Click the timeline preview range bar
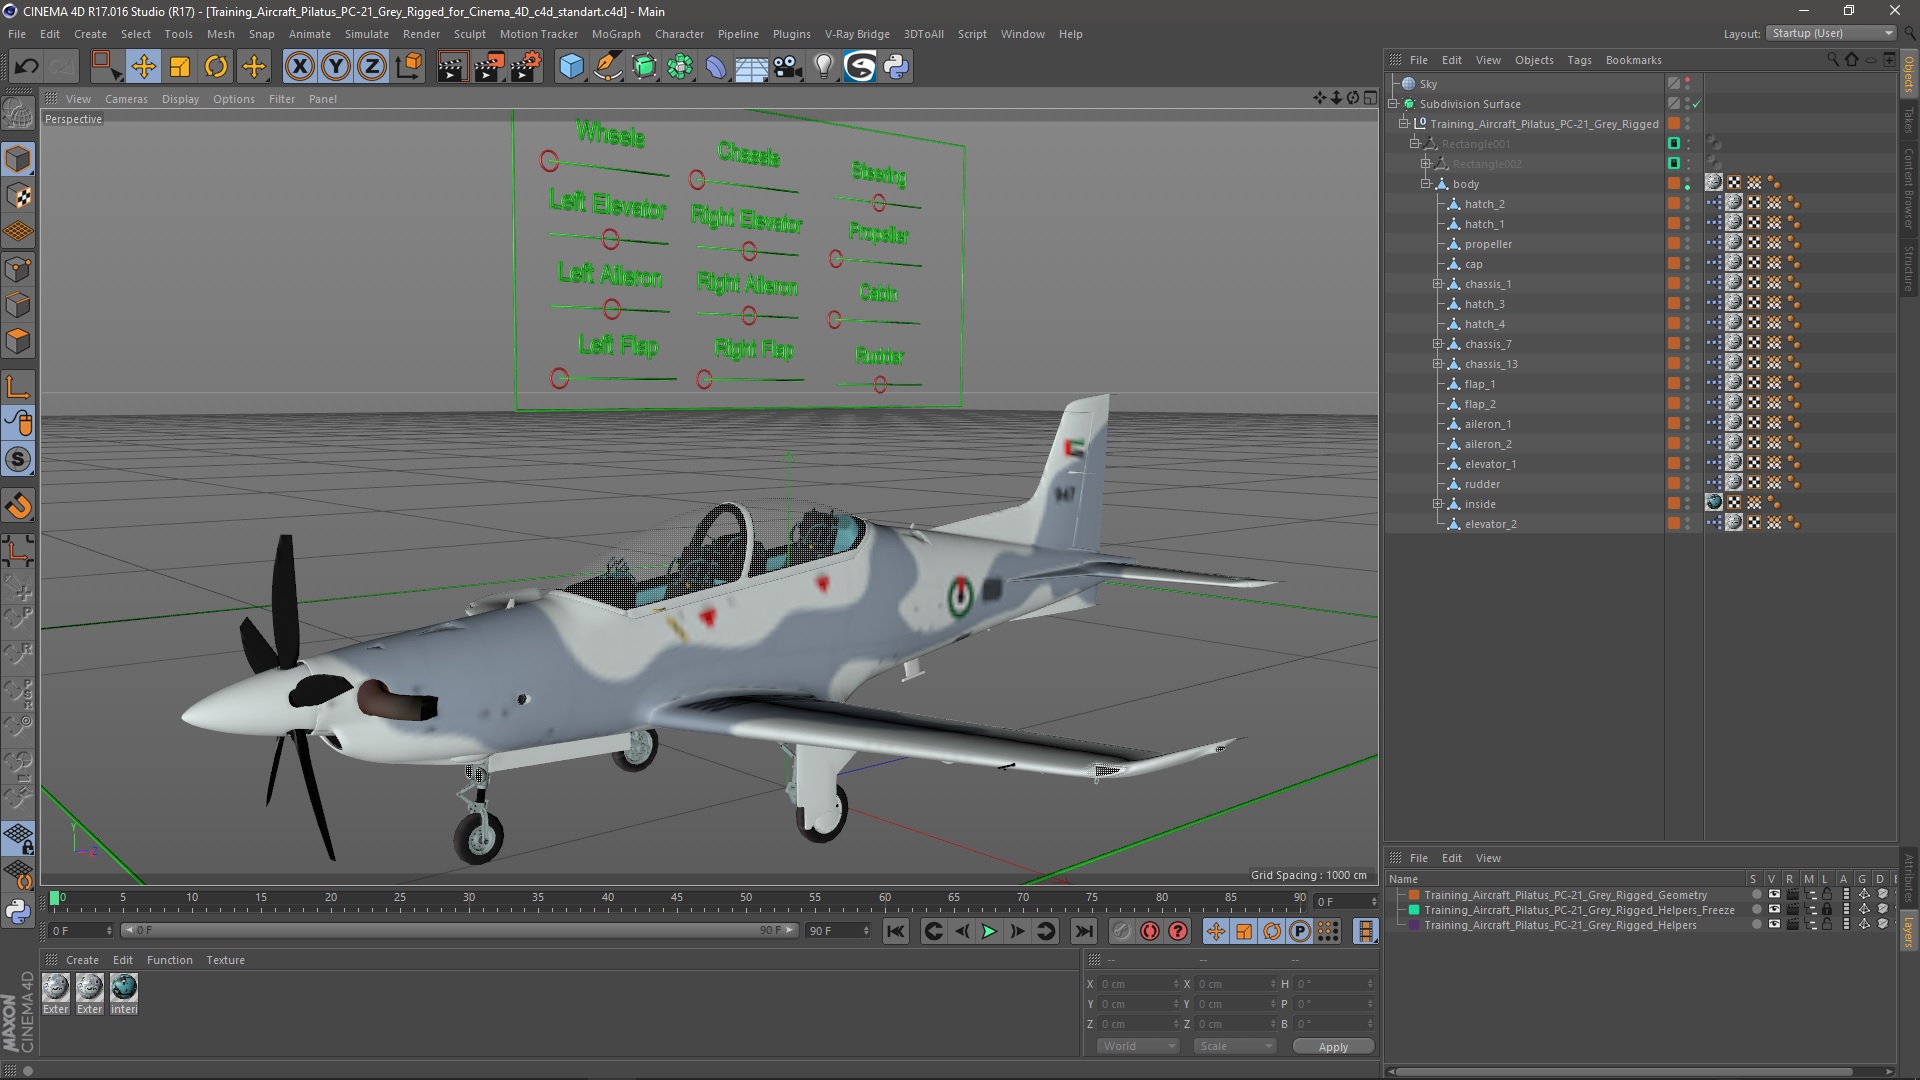The image size is (1920, 1080). click(x=460, y=930)
